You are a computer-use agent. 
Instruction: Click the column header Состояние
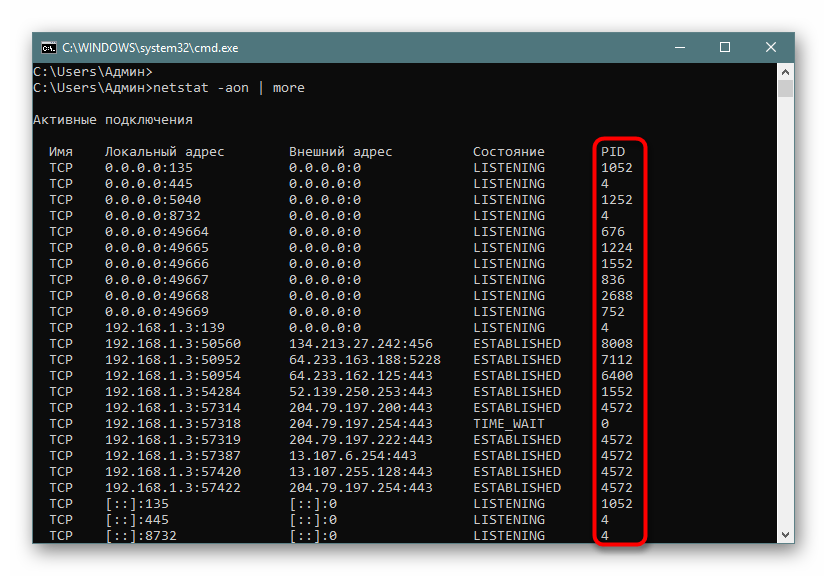508,152
